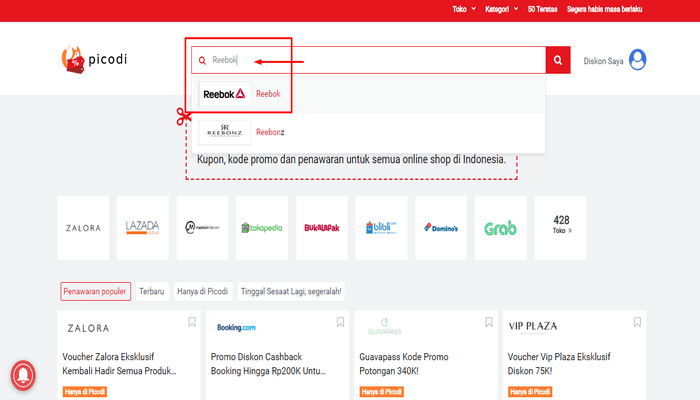Bookmark the Booking.com promo card
700x400 pixels.
(340, 322)
